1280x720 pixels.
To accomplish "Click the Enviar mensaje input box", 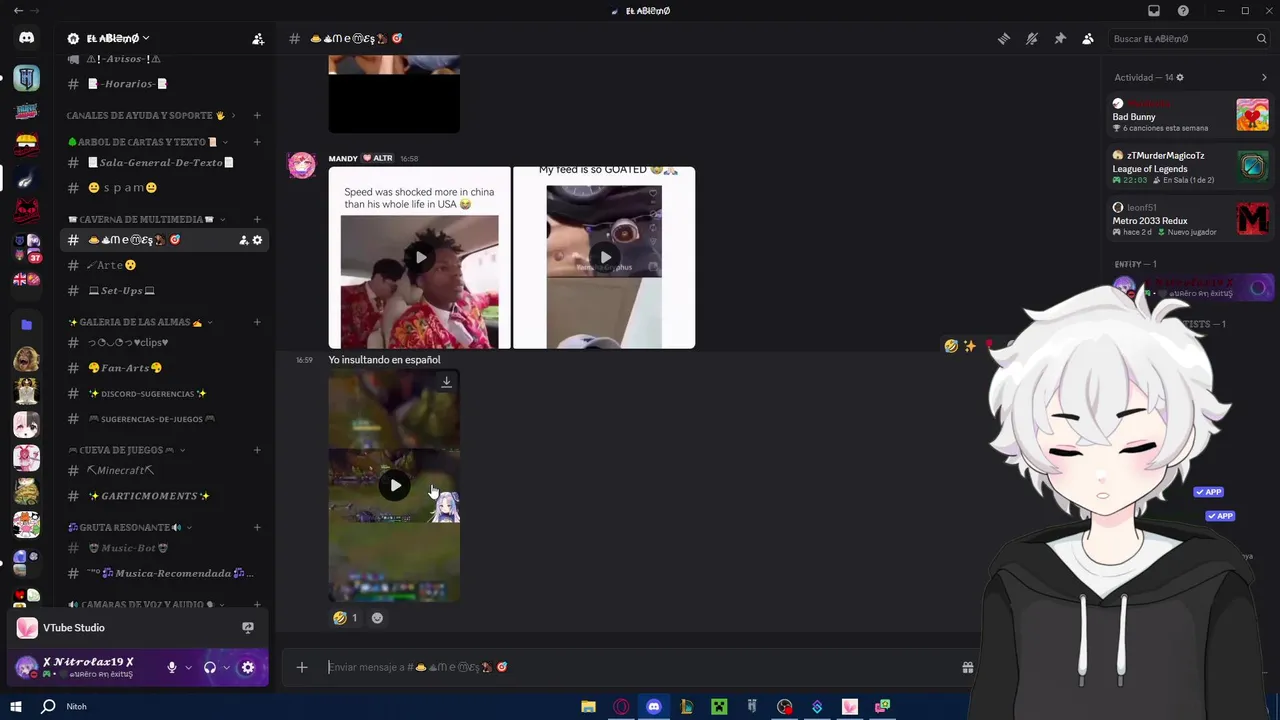I will pos(640,667).
